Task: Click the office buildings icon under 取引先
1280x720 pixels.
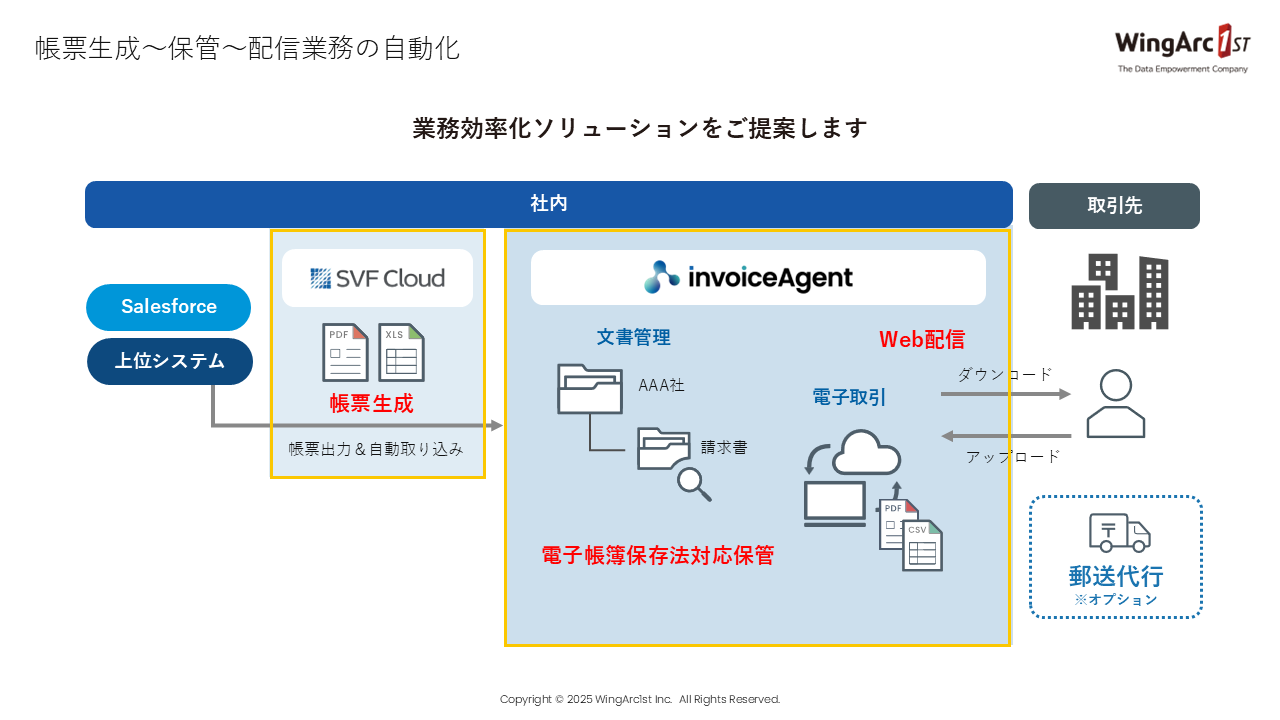Action: point(1120,291)
